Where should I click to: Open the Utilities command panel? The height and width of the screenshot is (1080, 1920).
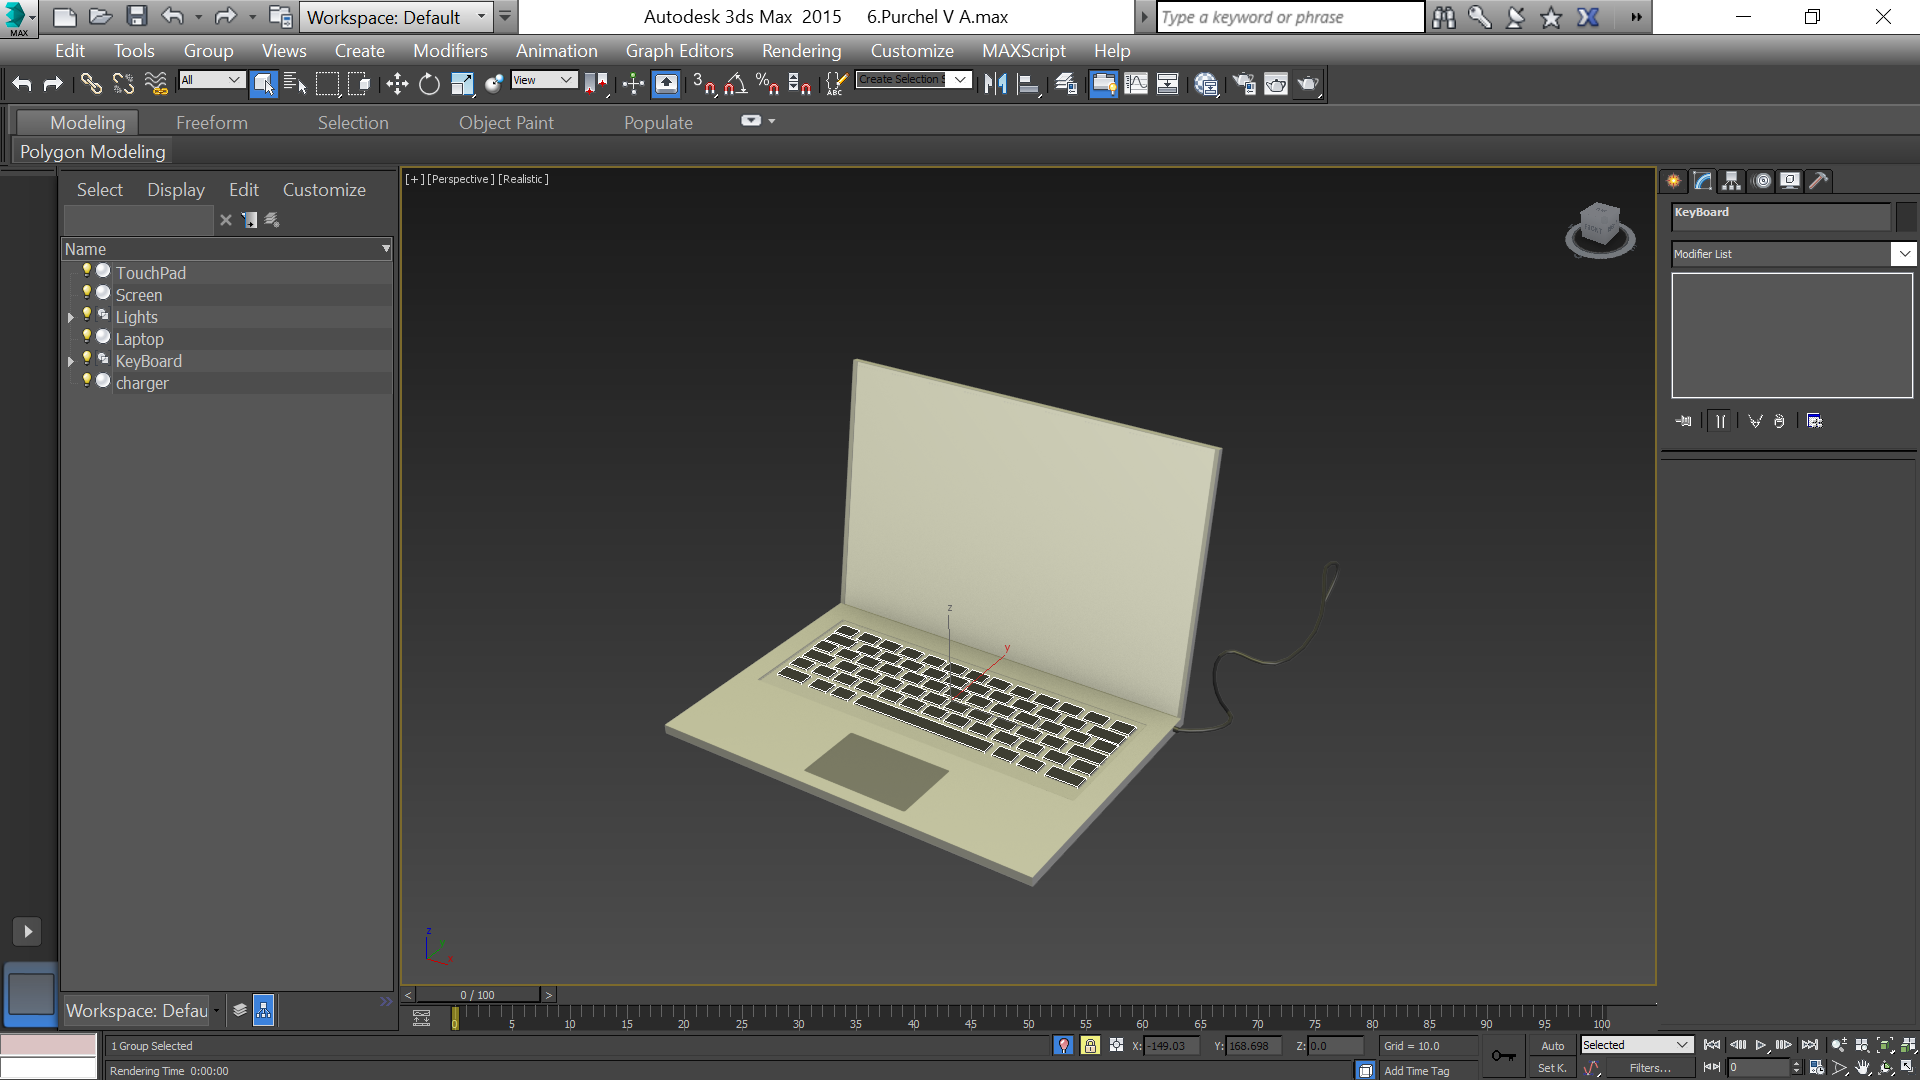coord(1819,181)
